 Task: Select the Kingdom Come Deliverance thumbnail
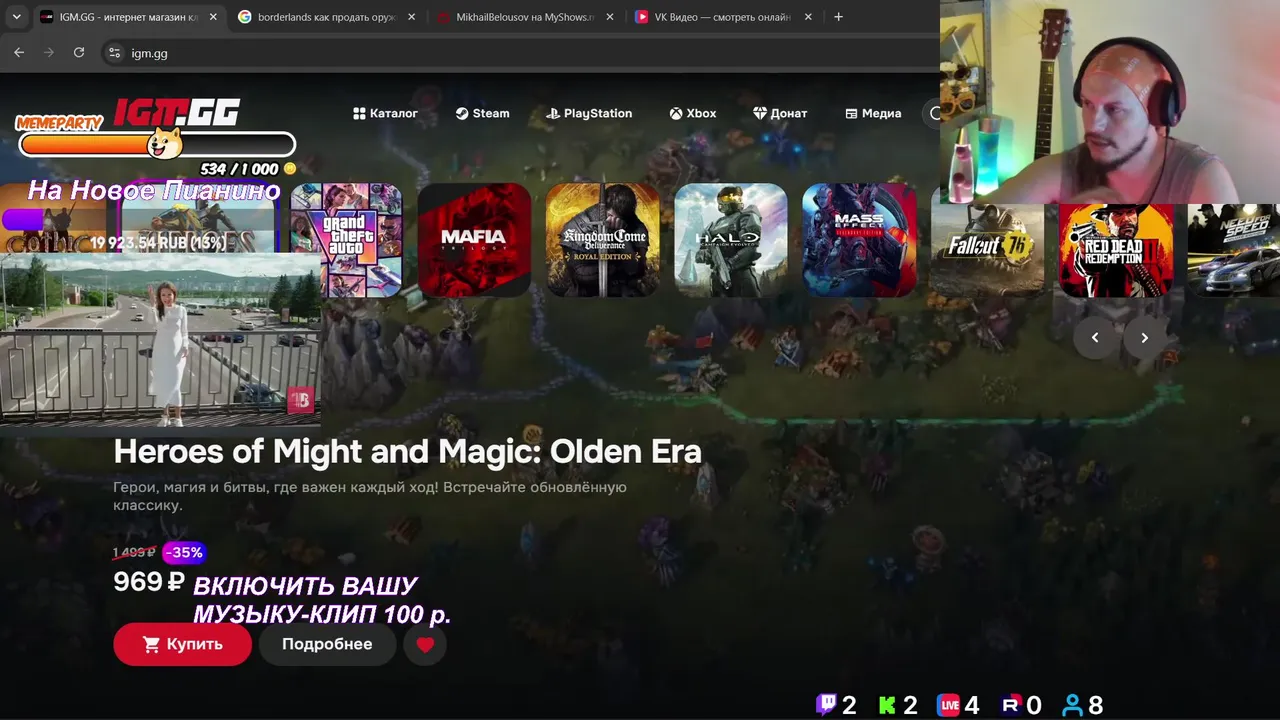pos(603,240)
